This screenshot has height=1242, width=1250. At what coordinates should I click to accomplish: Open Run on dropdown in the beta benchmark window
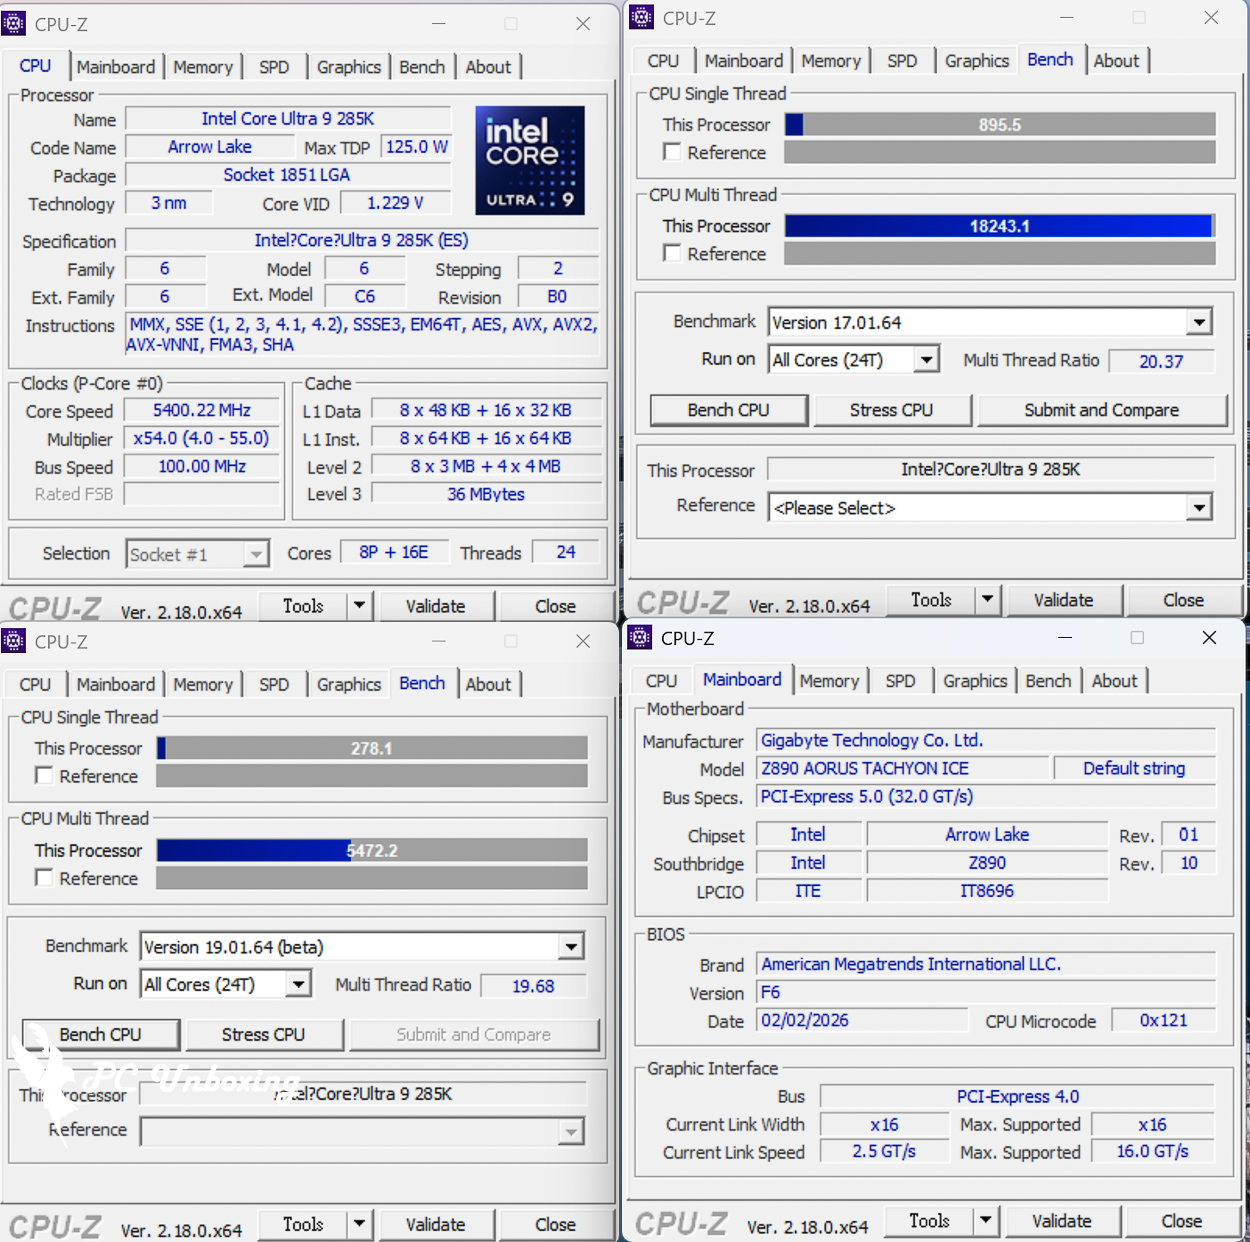(x=298, y=985)
